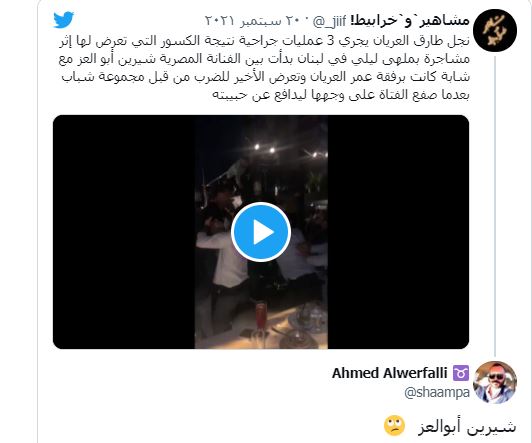Open the ٢٠ سبتمبر ٢٠٢١ tweet date
Image resolution: width=532 pixels, height=443 pixels.
[x=253, y=21]
